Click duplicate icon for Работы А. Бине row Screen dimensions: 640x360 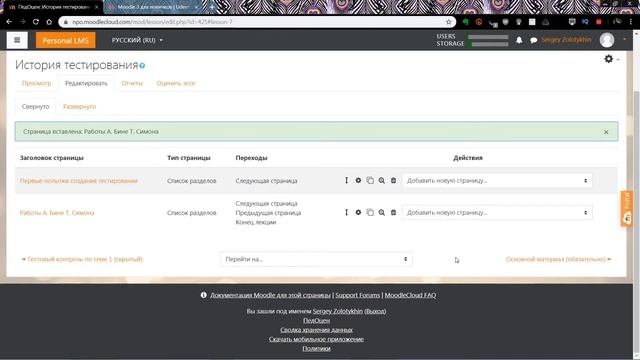[370, 212]
